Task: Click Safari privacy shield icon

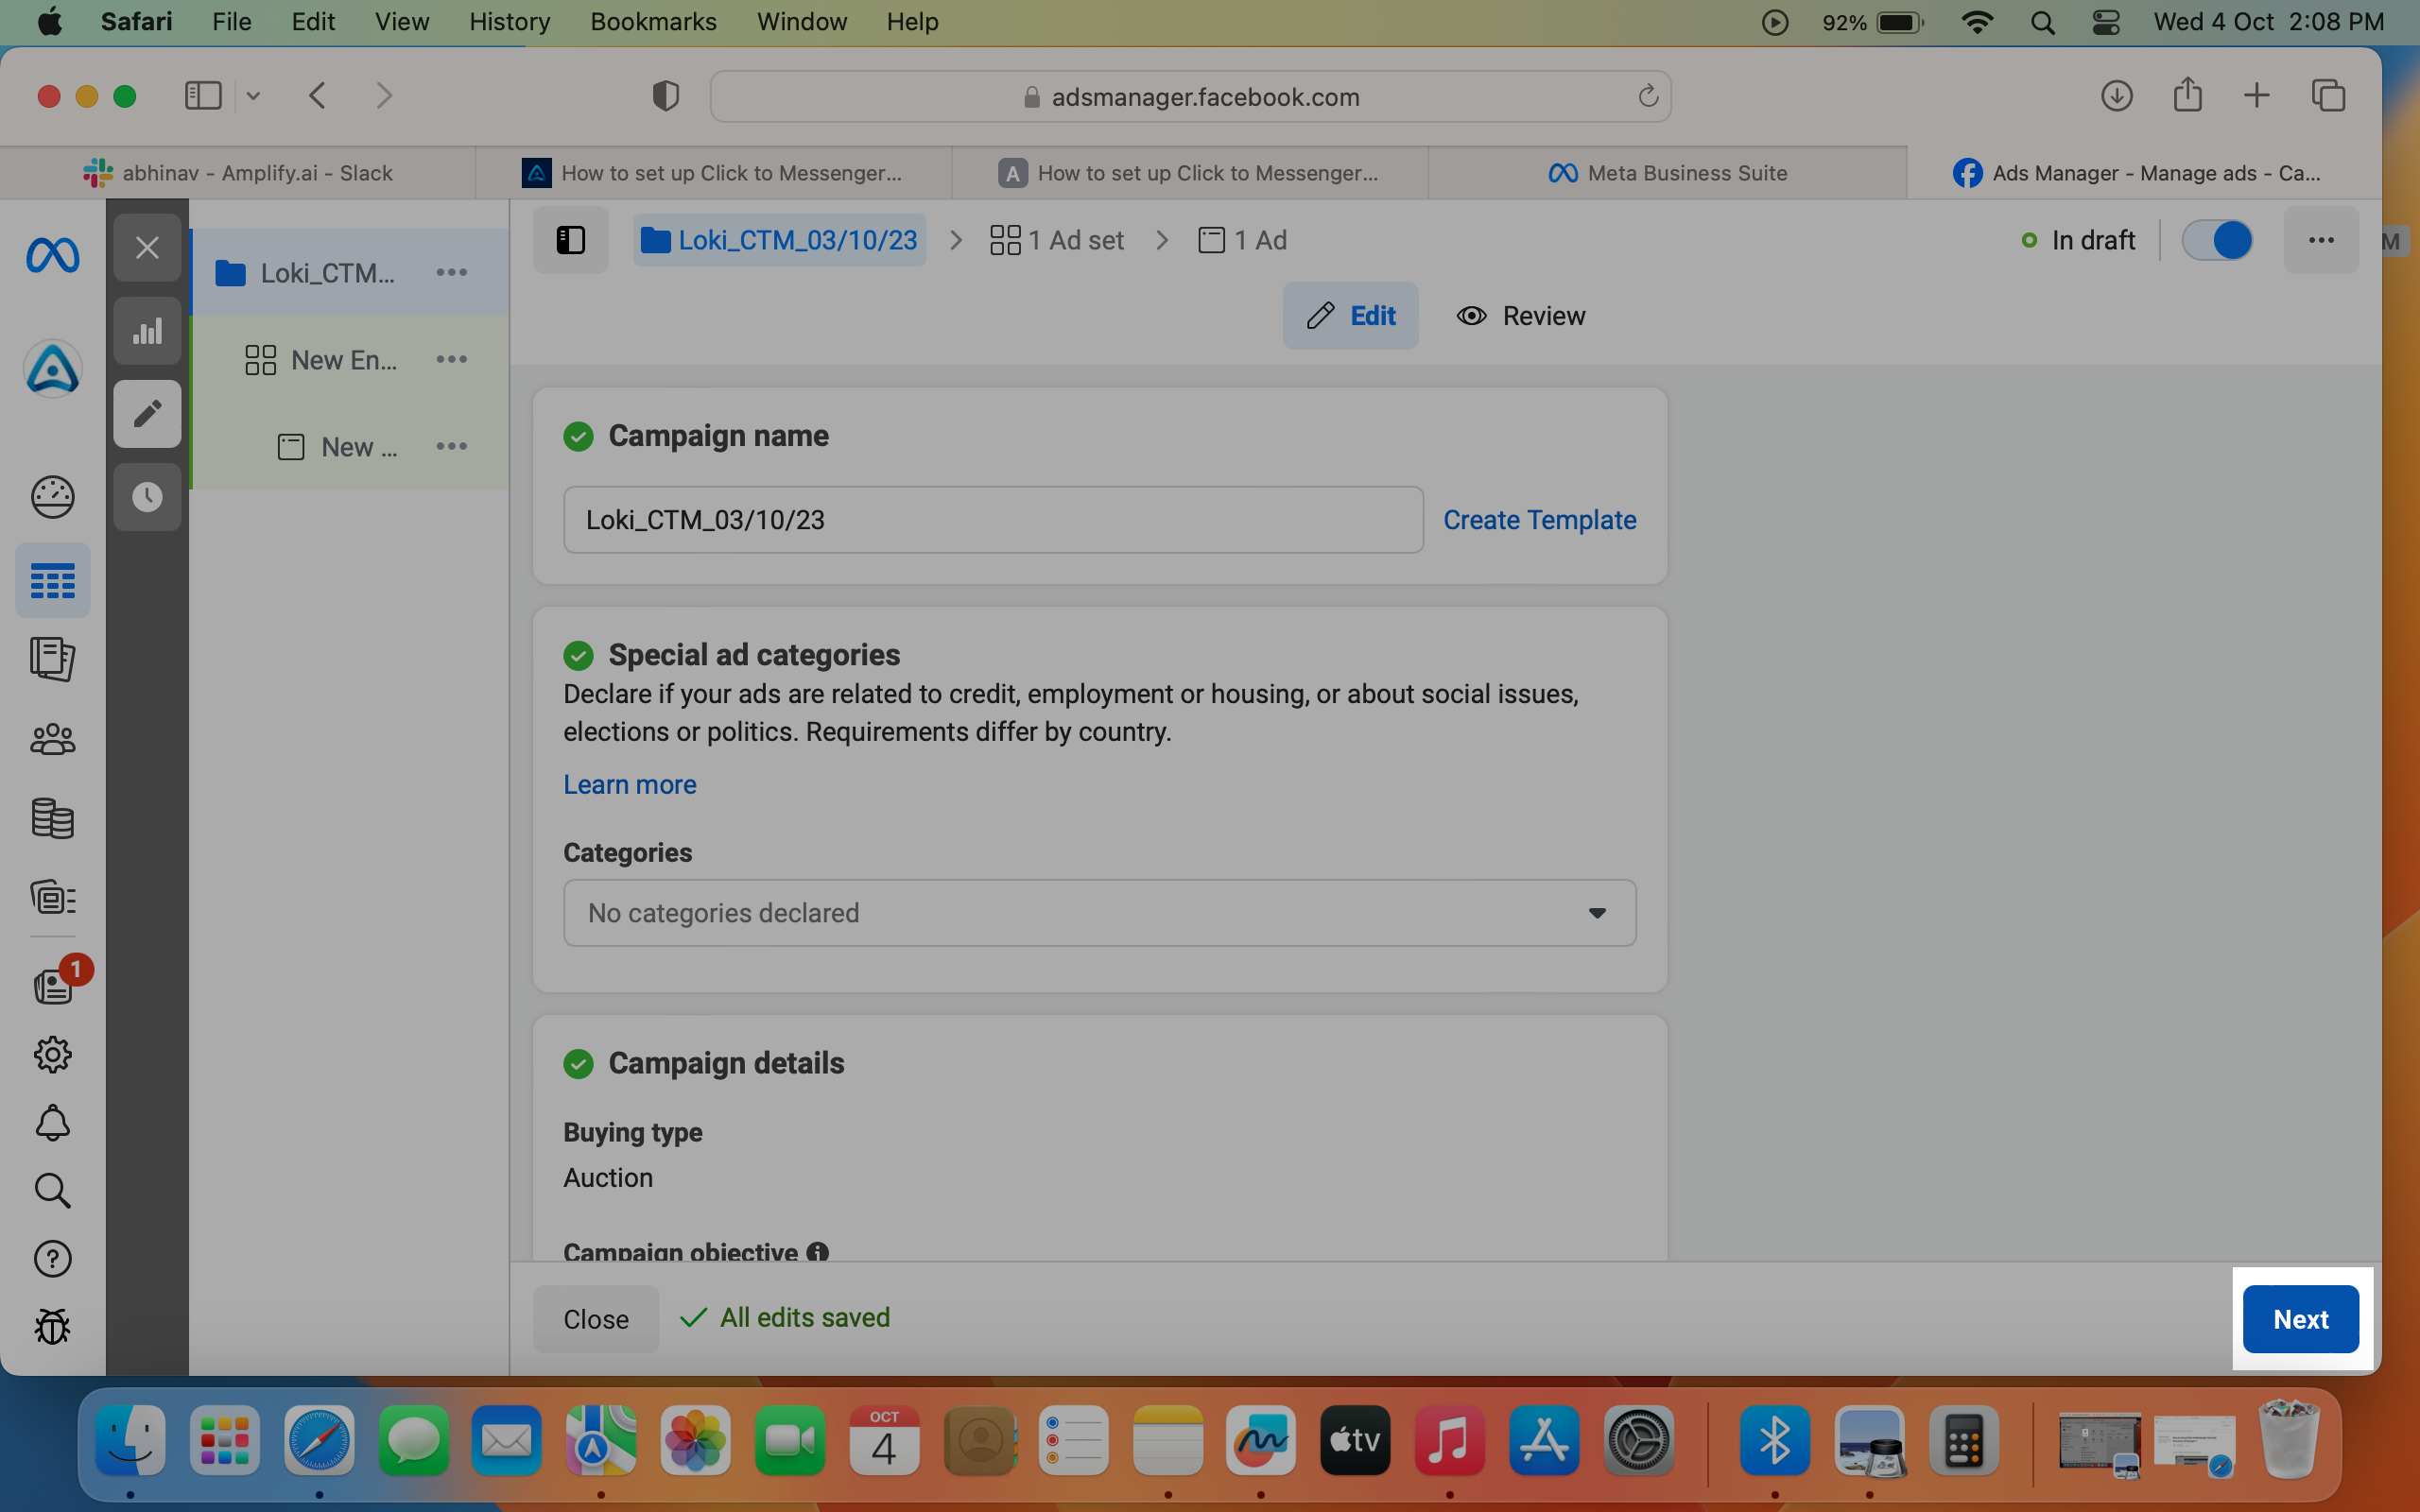Action: 666,96
